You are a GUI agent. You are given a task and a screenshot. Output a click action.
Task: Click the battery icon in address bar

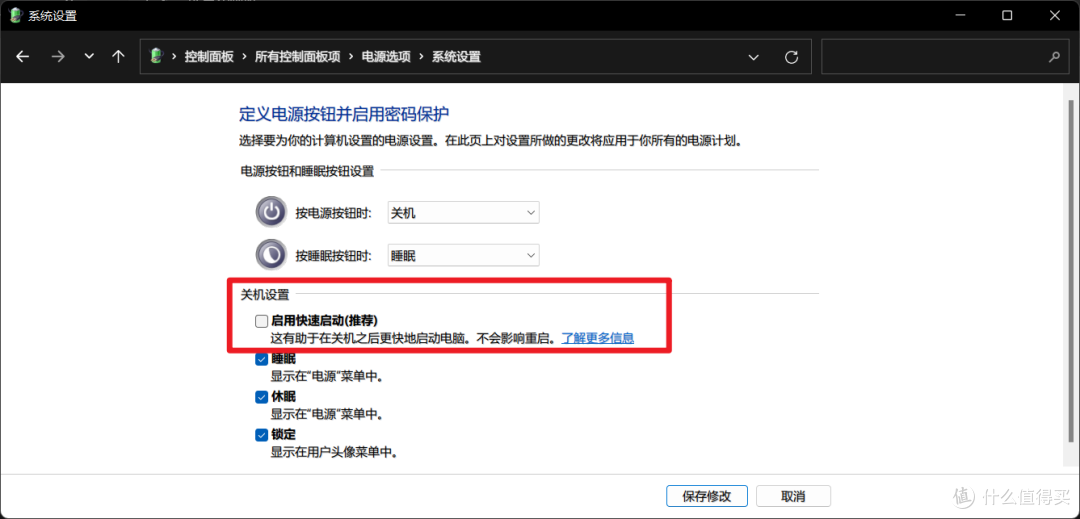(156, 56)
